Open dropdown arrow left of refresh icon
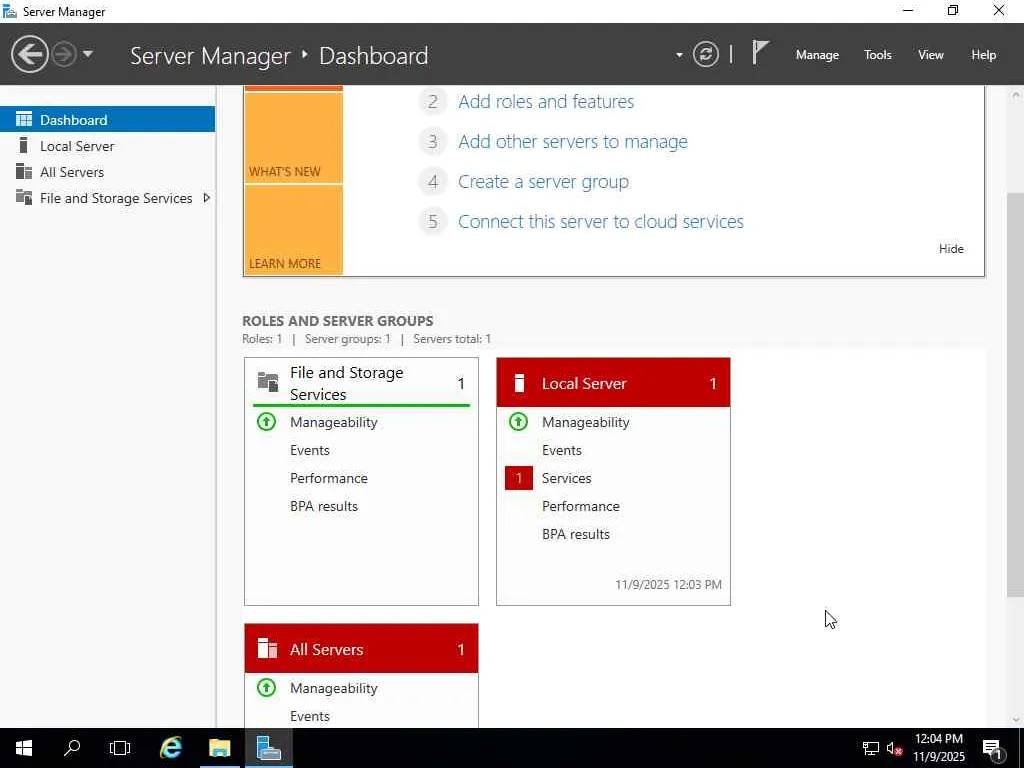 click(x=679, y=55)
